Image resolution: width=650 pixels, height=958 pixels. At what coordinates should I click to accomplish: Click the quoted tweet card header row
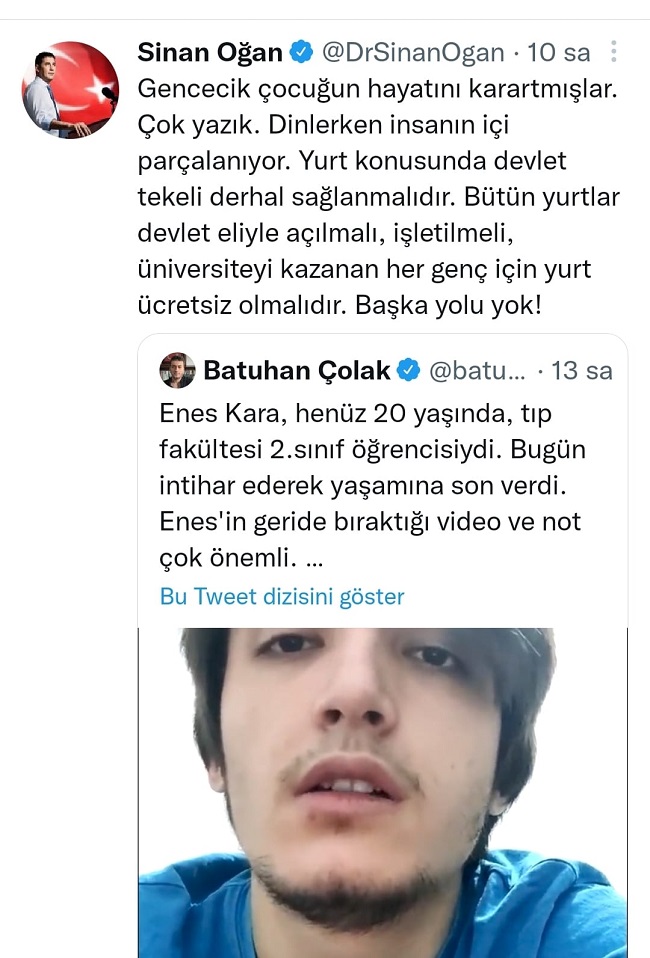(382, 371)
